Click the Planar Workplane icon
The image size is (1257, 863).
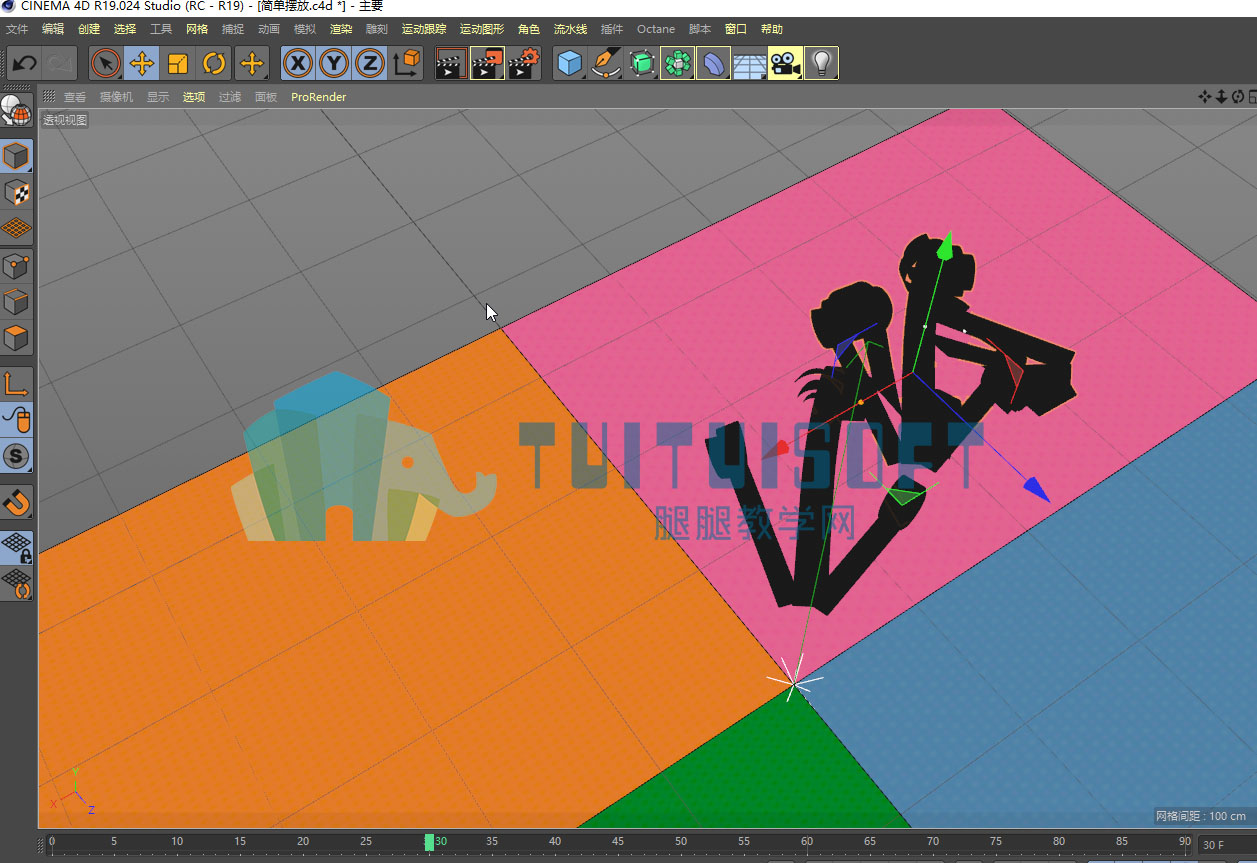pyautogui.click(x=17, y=583)
